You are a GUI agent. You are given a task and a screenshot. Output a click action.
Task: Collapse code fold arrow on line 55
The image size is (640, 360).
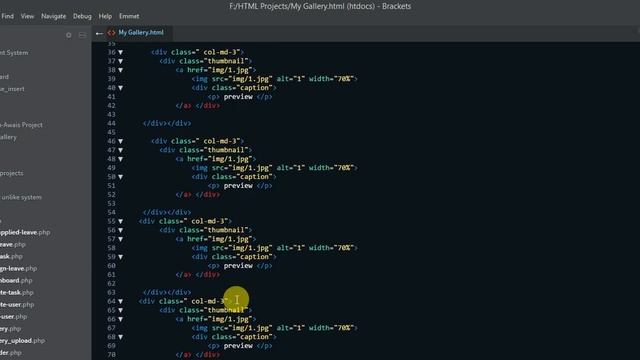pos(120,221)
